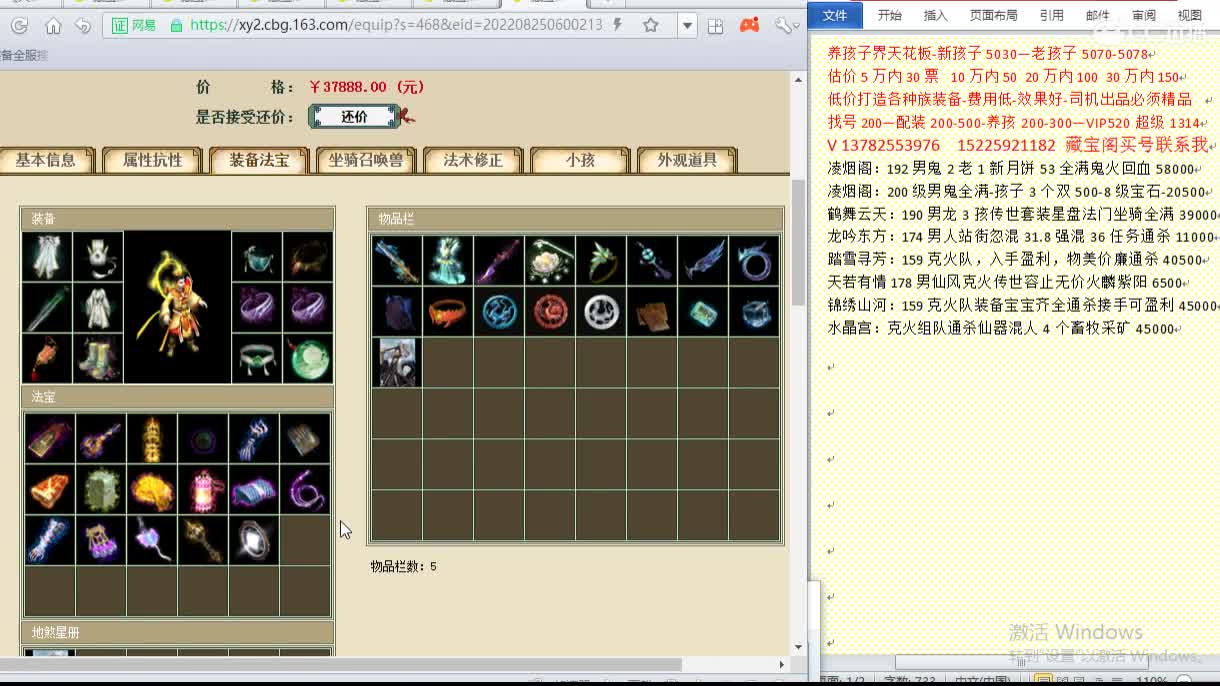Expand the address bar dropdown arrow
Image resolution: width=1220 pixels, height=686 pixels.
coord(686,25)
